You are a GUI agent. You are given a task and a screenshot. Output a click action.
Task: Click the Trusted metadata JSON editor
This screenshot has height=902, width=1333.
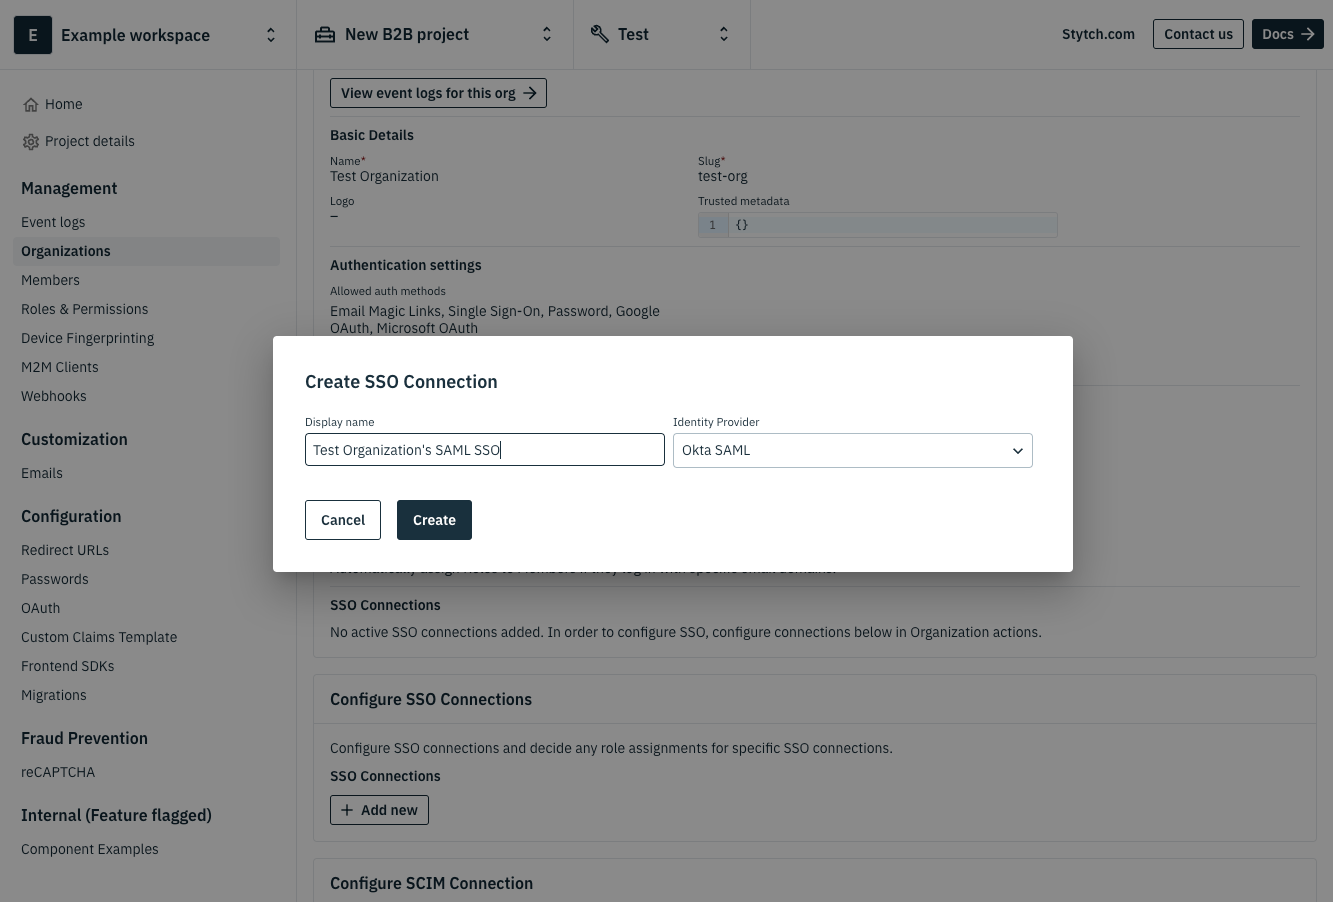click(x=893, y=224)
